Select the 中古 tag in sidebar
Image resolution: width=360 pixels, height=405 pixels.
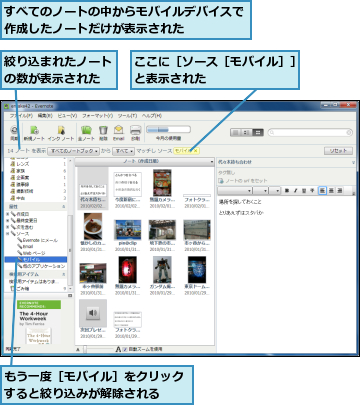(18, 198)
